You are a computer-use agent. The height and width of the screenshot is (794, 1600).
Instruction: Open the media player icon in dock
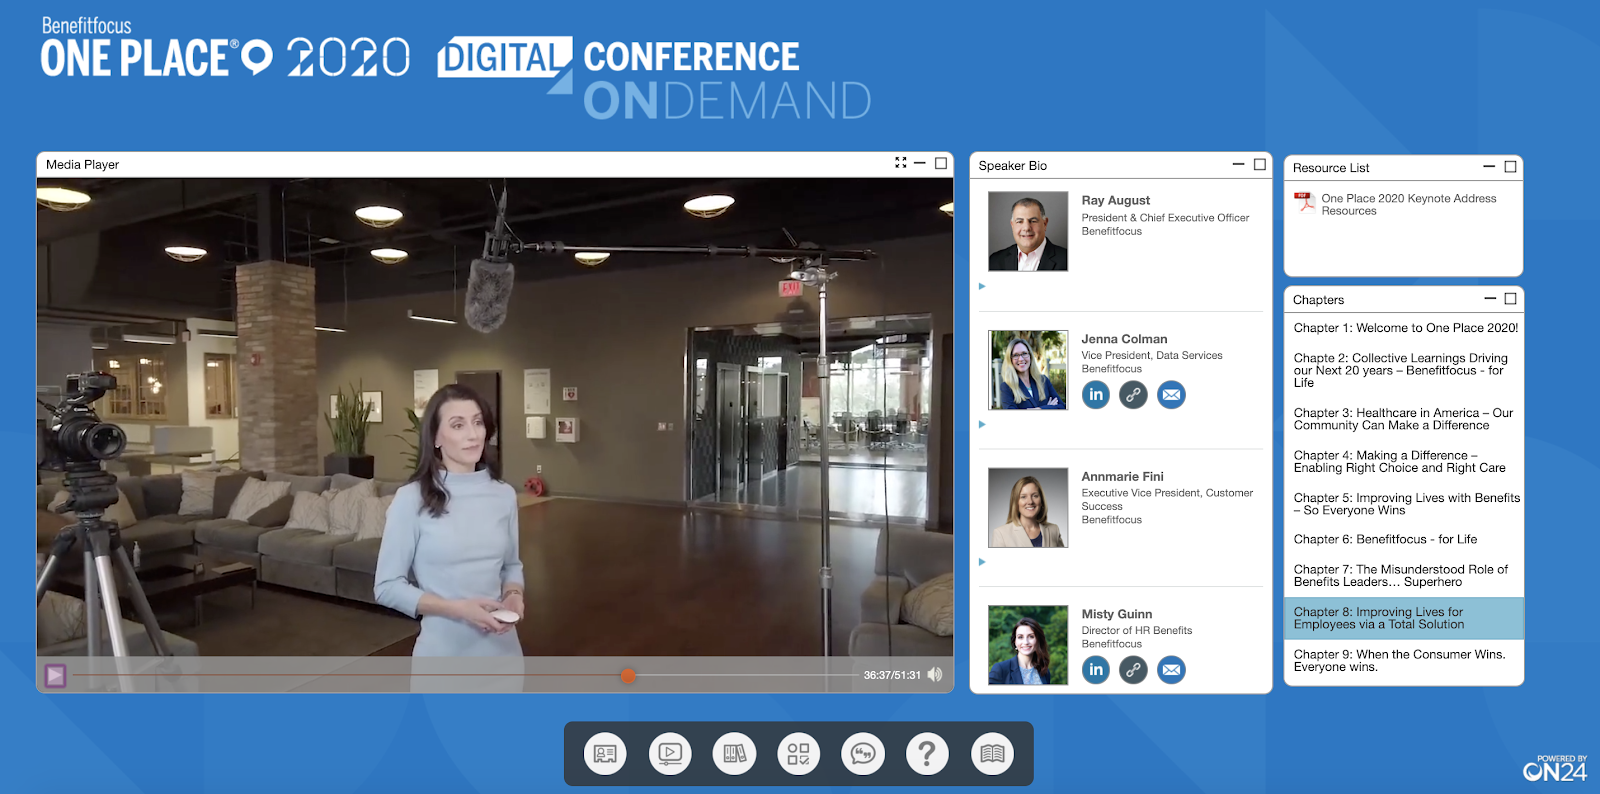670,754
